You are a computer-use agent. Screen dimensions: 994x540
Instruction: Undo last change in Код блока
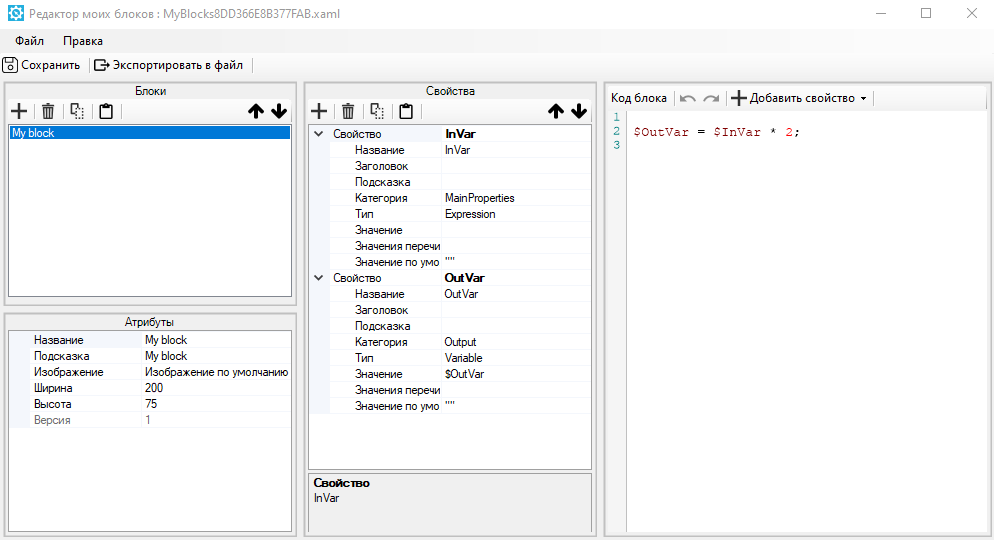click(x=687, y=98)
